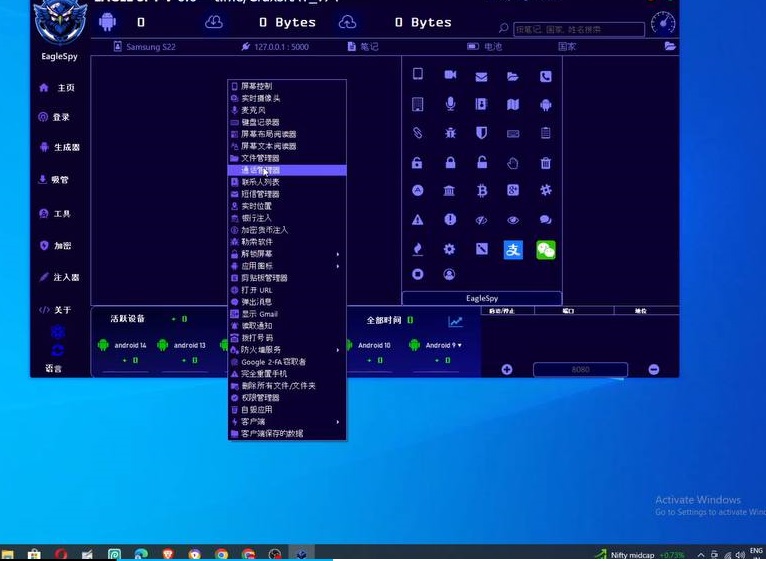Viewport: 766px width, 561px height.
Task: Toggle the eye icon in icon grid
Action: point(513,220)
